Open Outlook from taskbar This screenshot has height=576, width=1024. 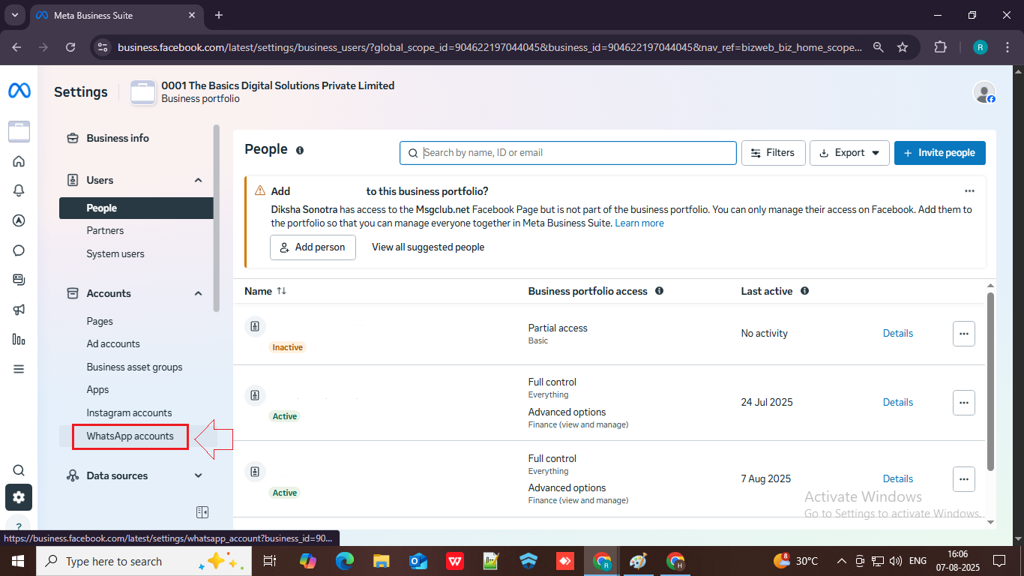(419, 561)
